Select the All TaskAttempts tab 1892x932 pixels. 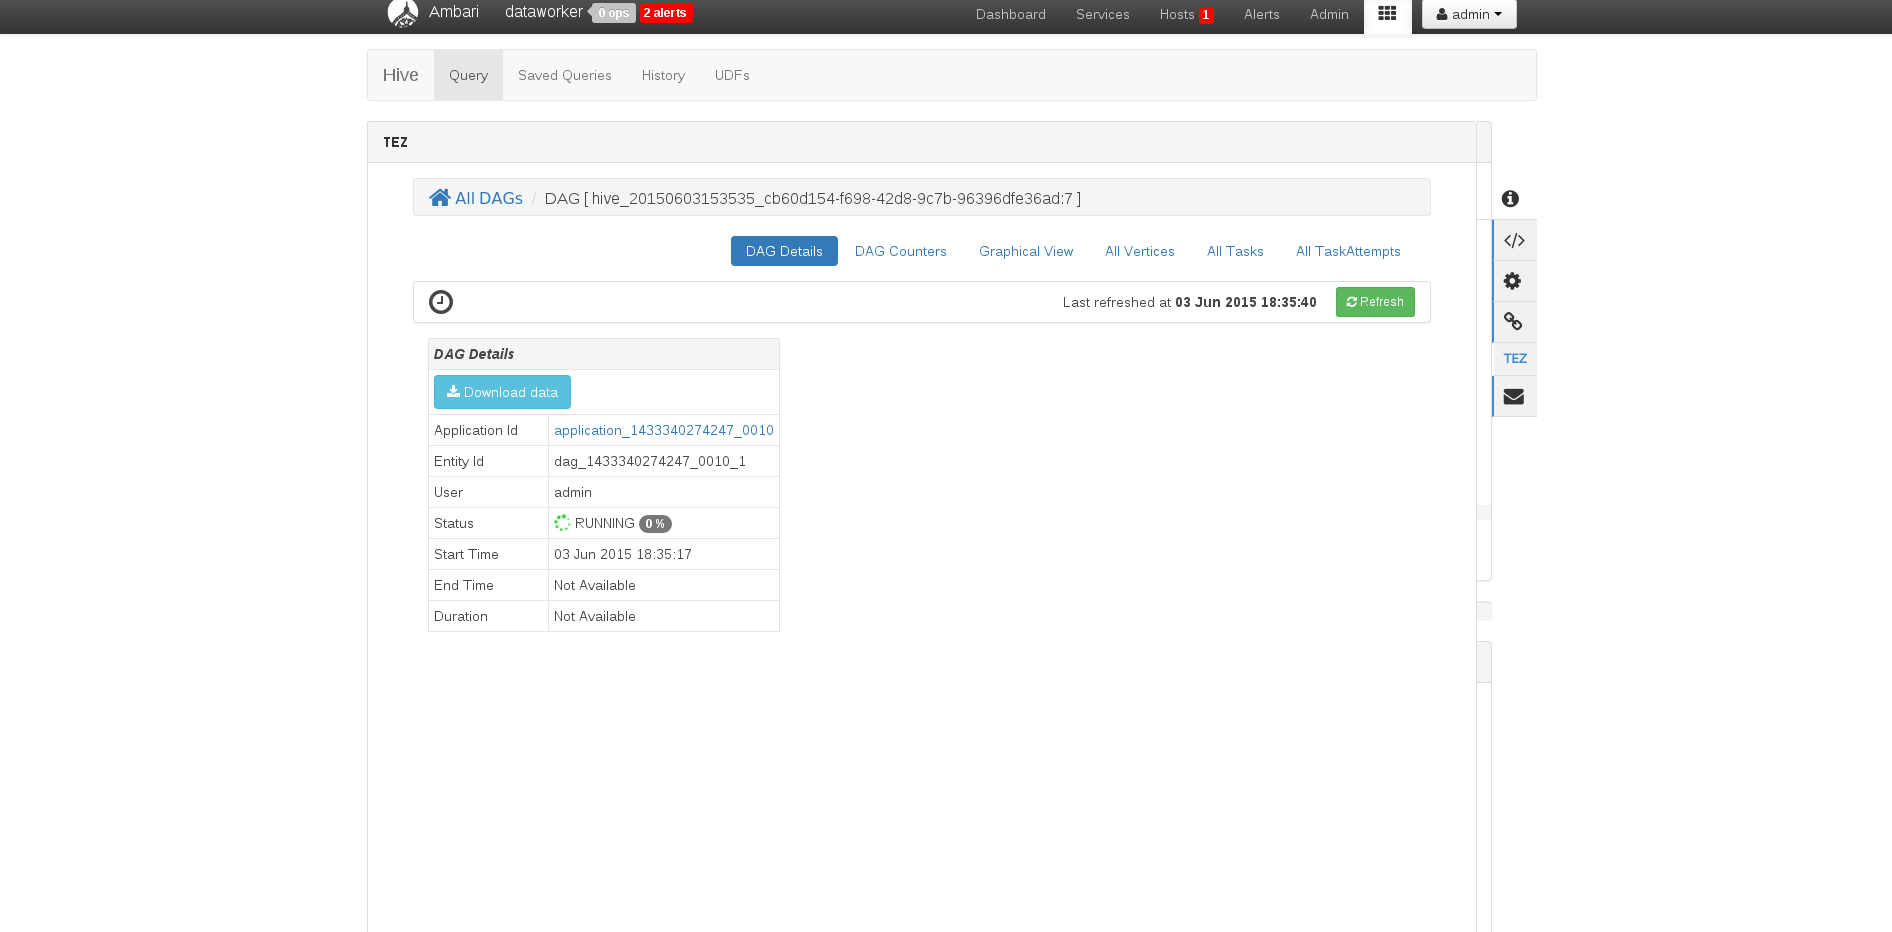(x=1348, y=251)
